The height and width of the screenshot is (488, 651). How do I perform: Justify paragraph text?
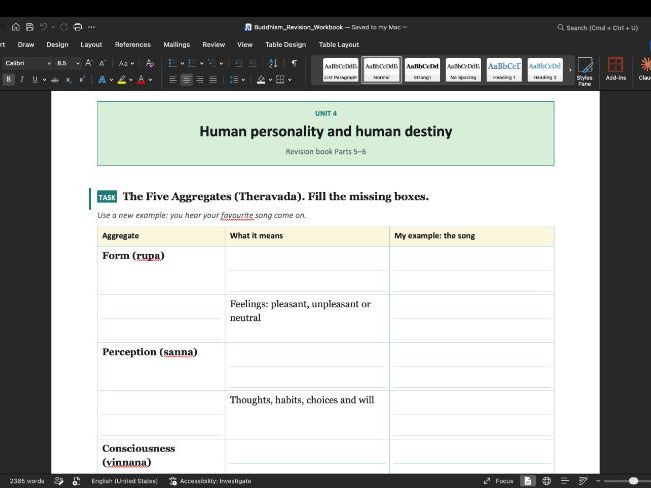click(213, 80)
